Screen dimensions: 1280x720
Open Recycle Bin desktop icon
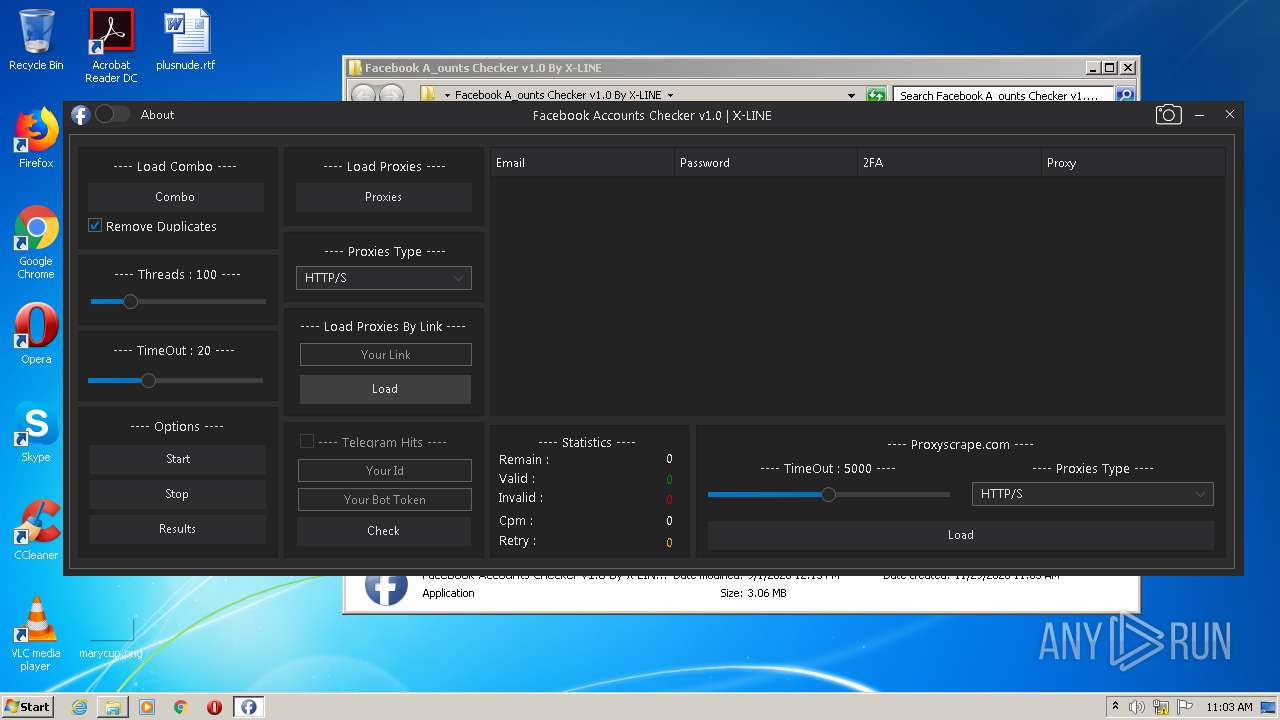[x=36, y=41]
